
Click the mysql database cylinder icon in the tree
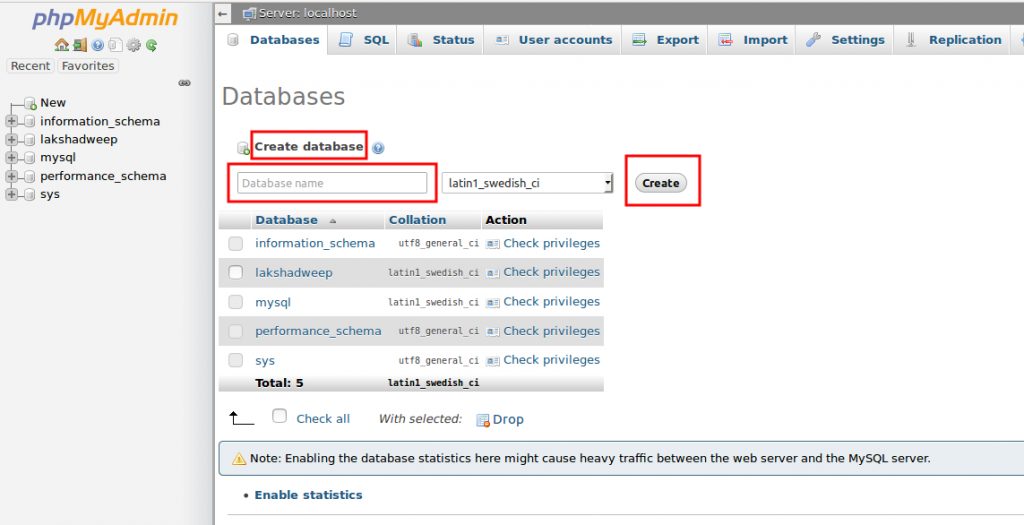[x=29, y=158]
